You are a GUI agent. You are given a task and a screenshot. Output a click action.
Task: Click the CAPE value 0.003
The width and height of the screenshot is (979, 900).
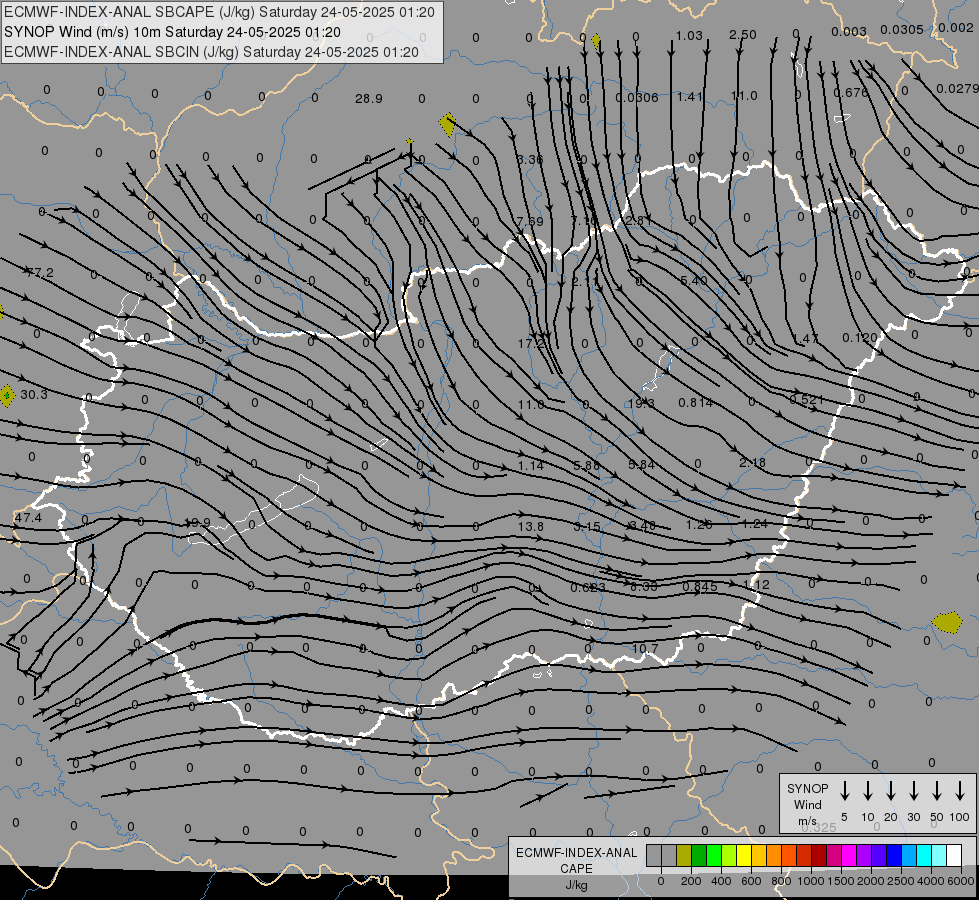click(849, 31)
